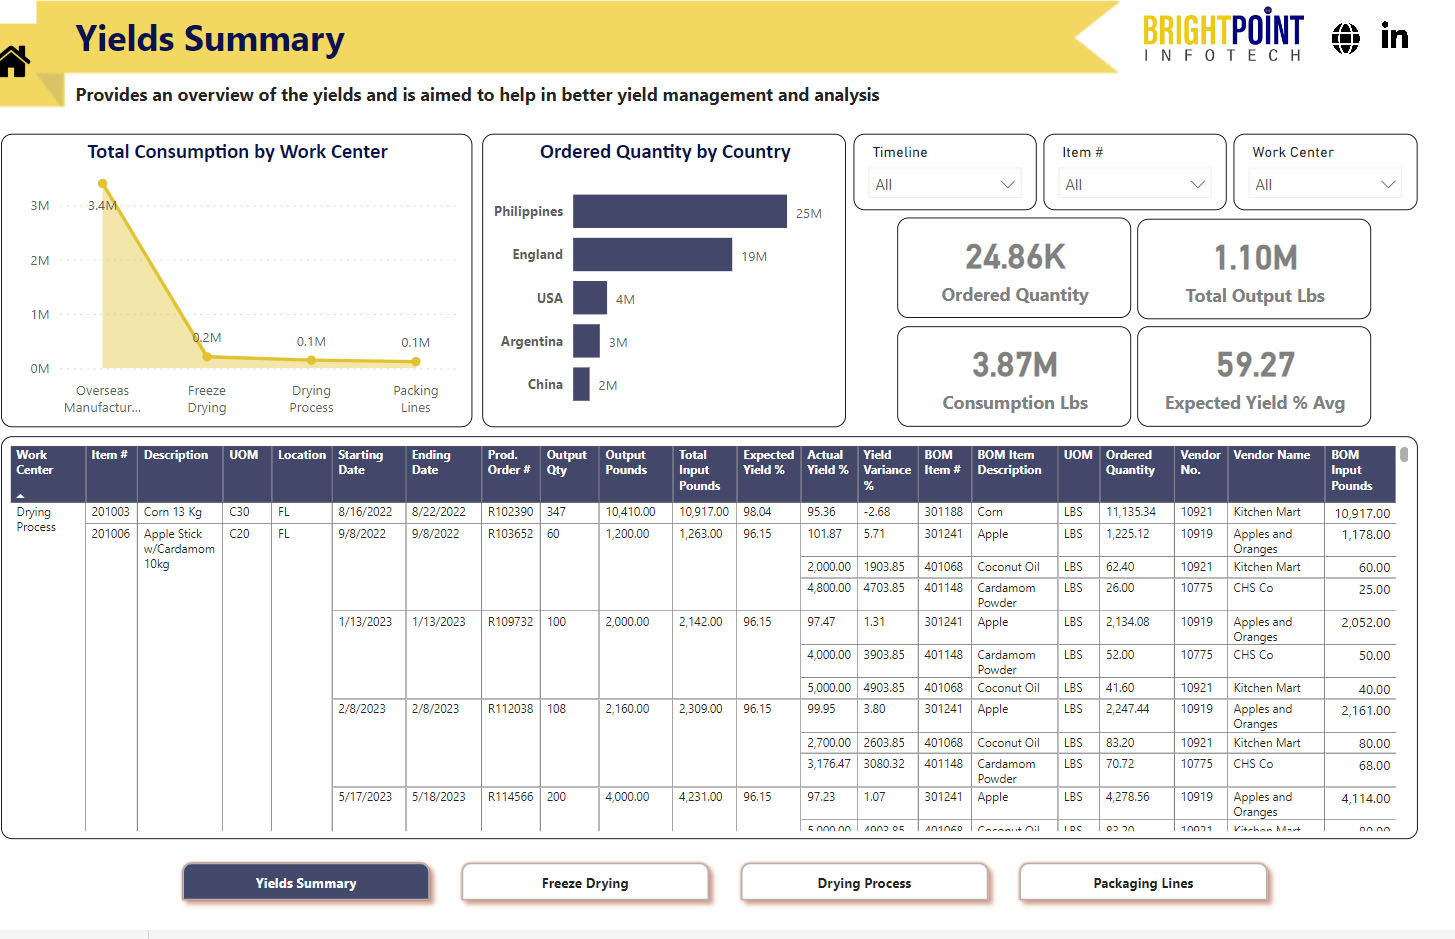
Task: Click the table vertical scrollbar thumb
Action: (1404, 455)
